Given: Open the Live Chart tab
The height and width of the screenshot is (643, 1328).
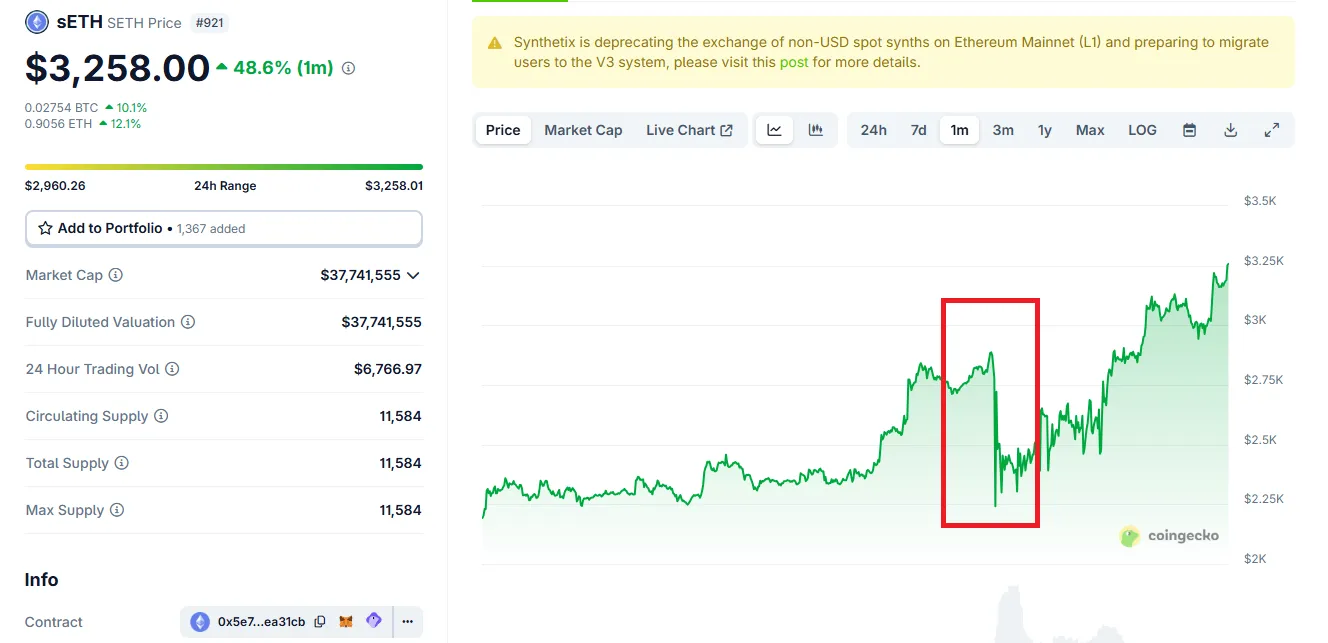Looking at the screenshot, I should tap(689, 130).
